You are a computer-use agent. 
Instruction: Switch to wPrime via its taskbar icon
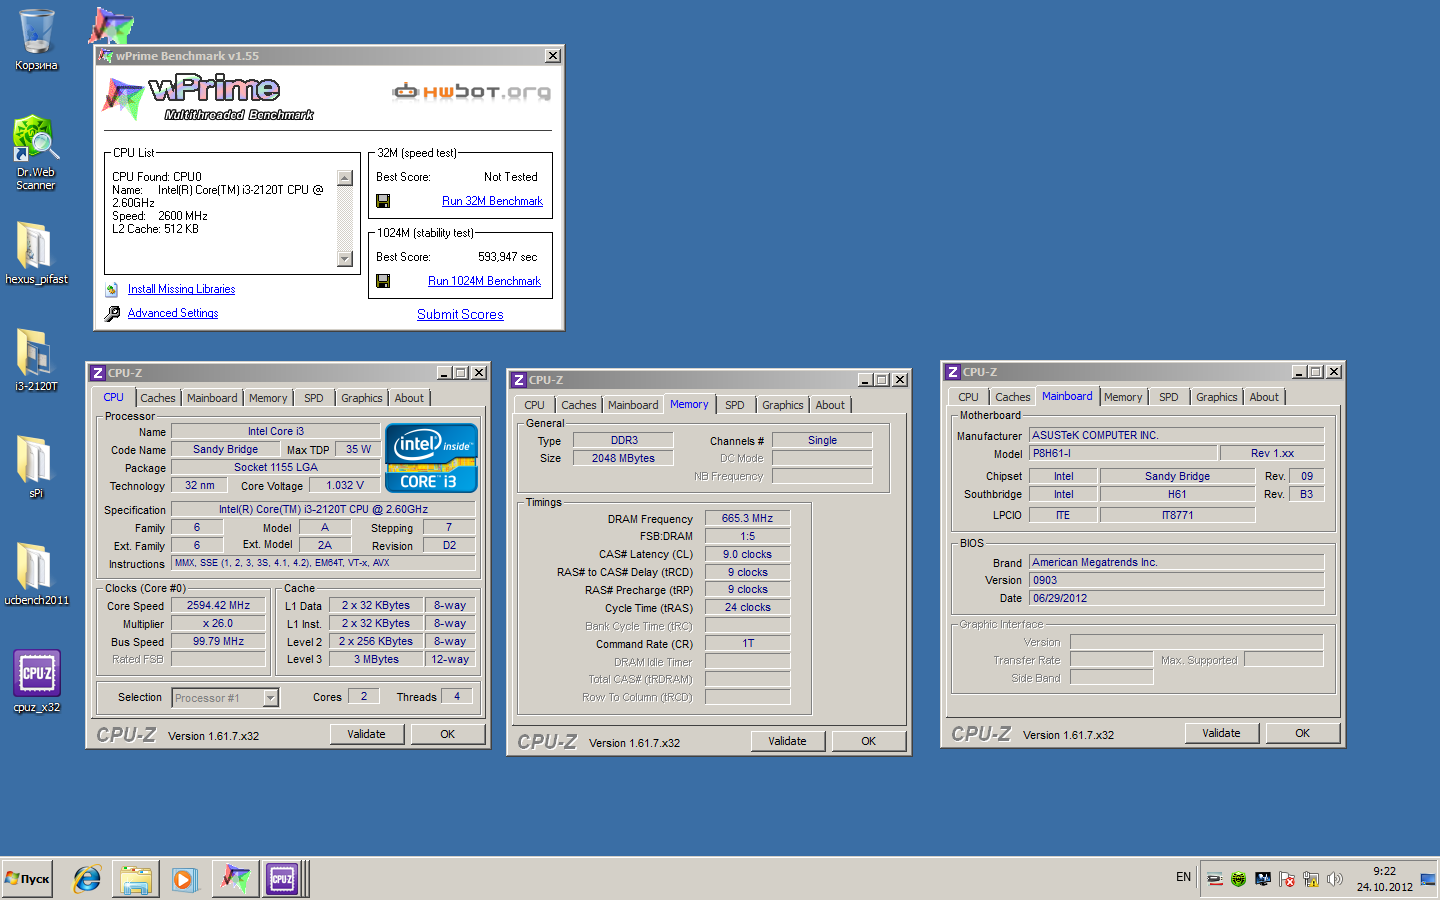click(235, 879)
